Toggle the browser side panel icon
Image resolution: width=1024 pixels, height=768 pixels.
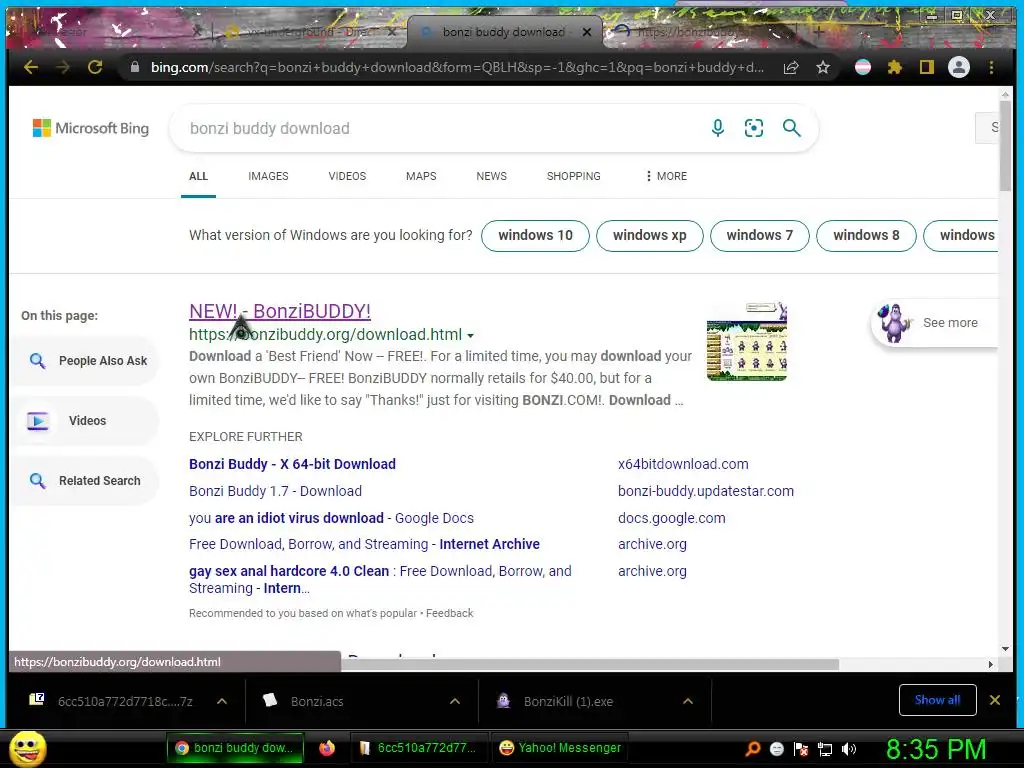[927, 67]
